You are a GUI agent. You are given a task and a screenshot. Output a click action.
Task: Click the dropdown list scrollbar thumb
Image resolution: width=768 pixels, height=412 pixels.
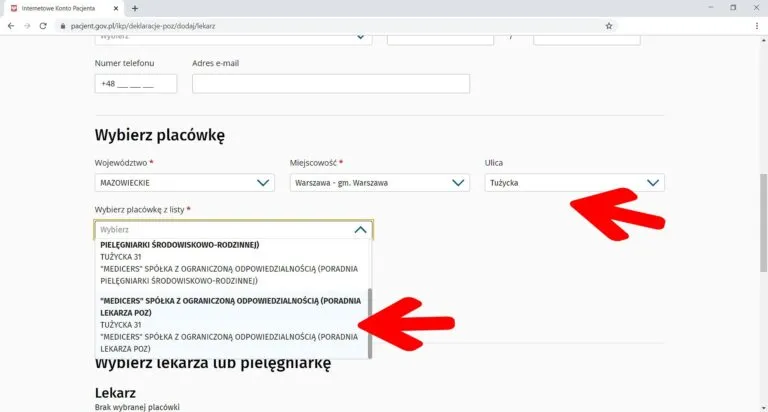370,323
